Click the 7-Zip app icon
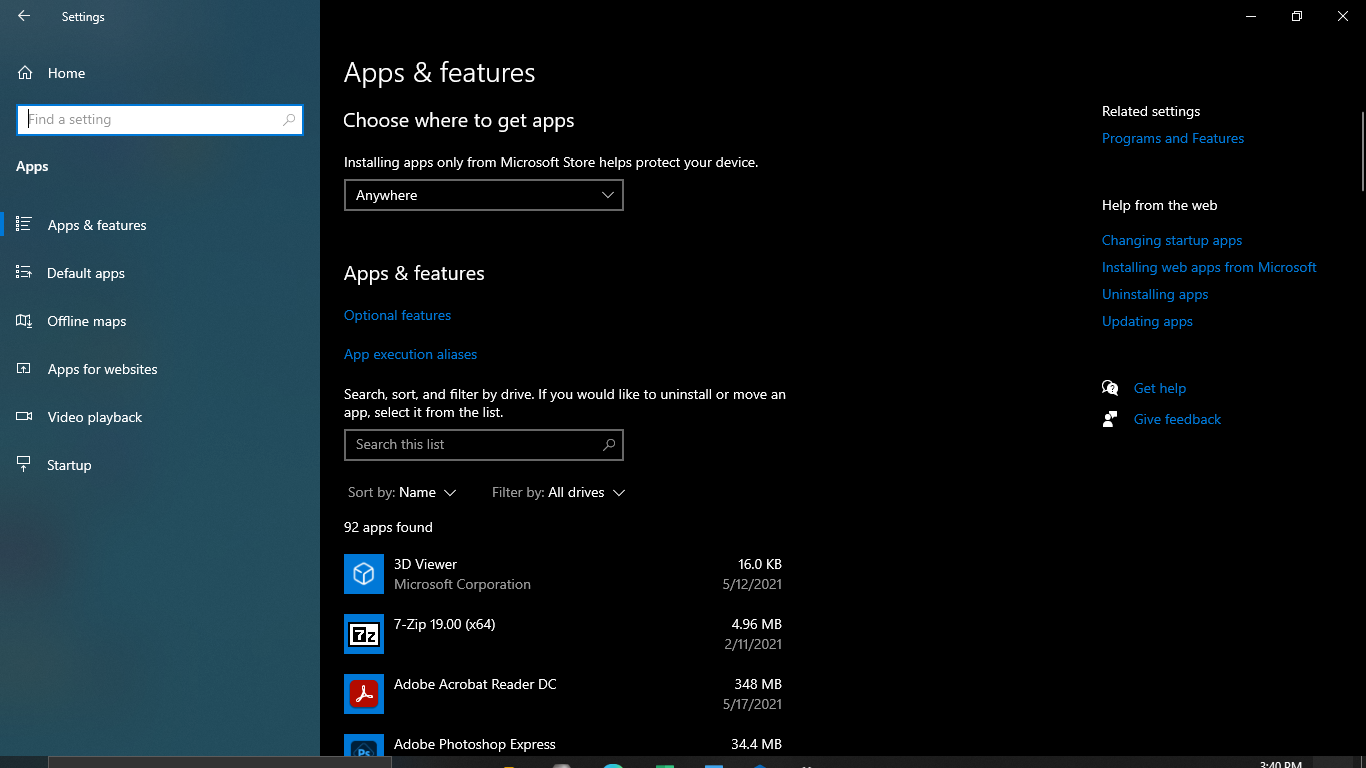The image size is (1366, 768). [364, 634]
